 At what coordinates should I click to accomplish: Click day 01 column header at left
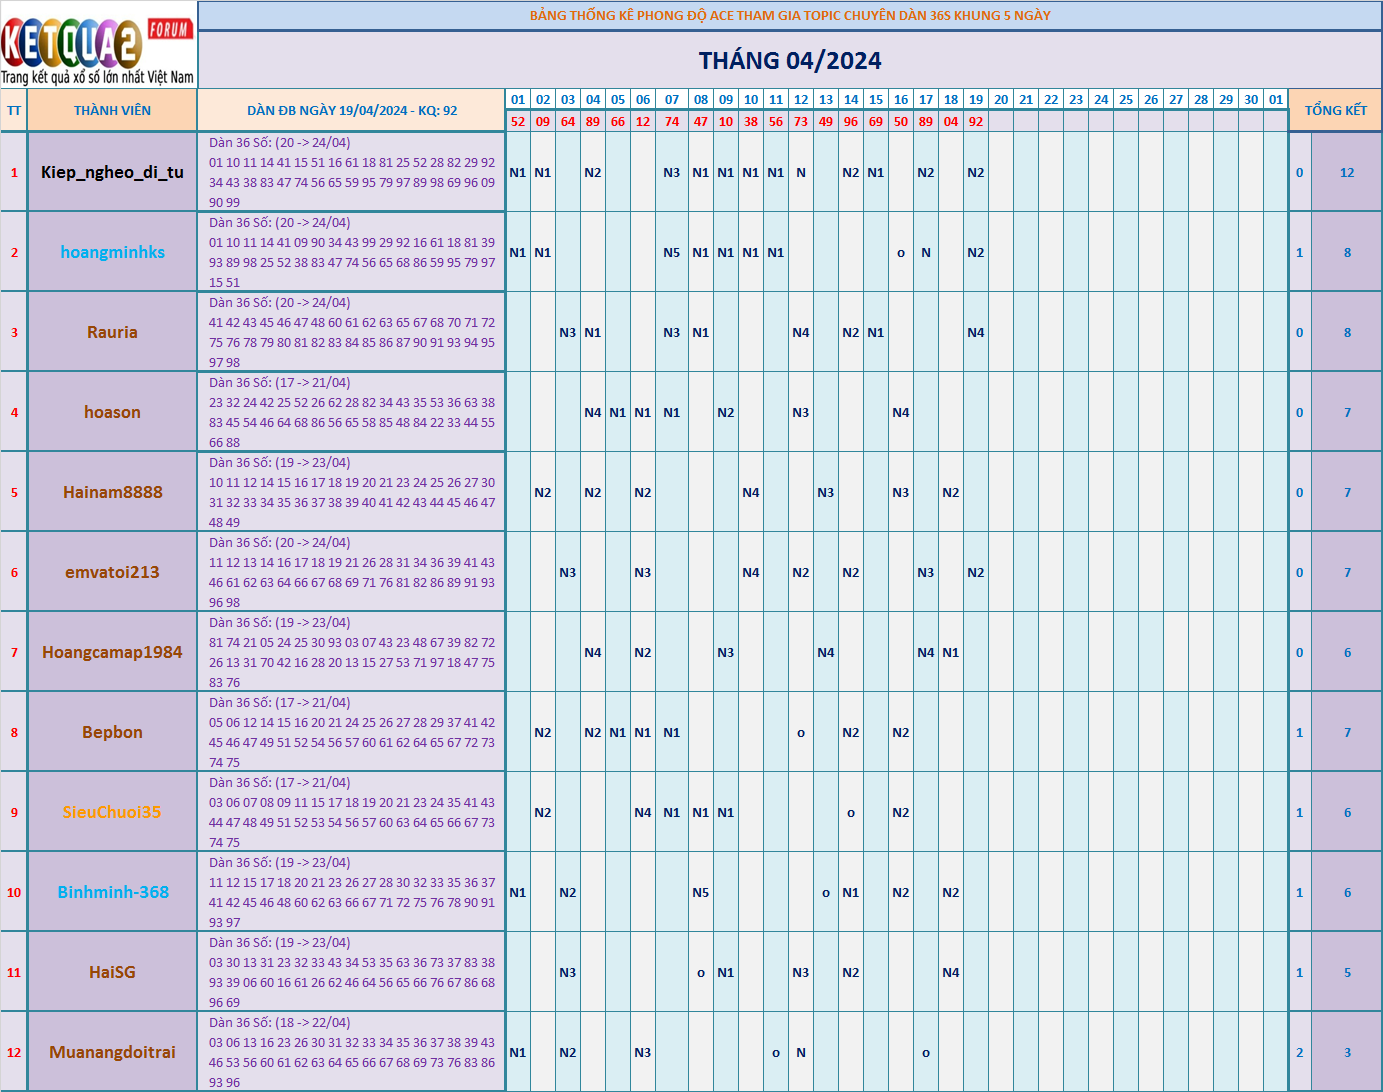coord(518,99)
